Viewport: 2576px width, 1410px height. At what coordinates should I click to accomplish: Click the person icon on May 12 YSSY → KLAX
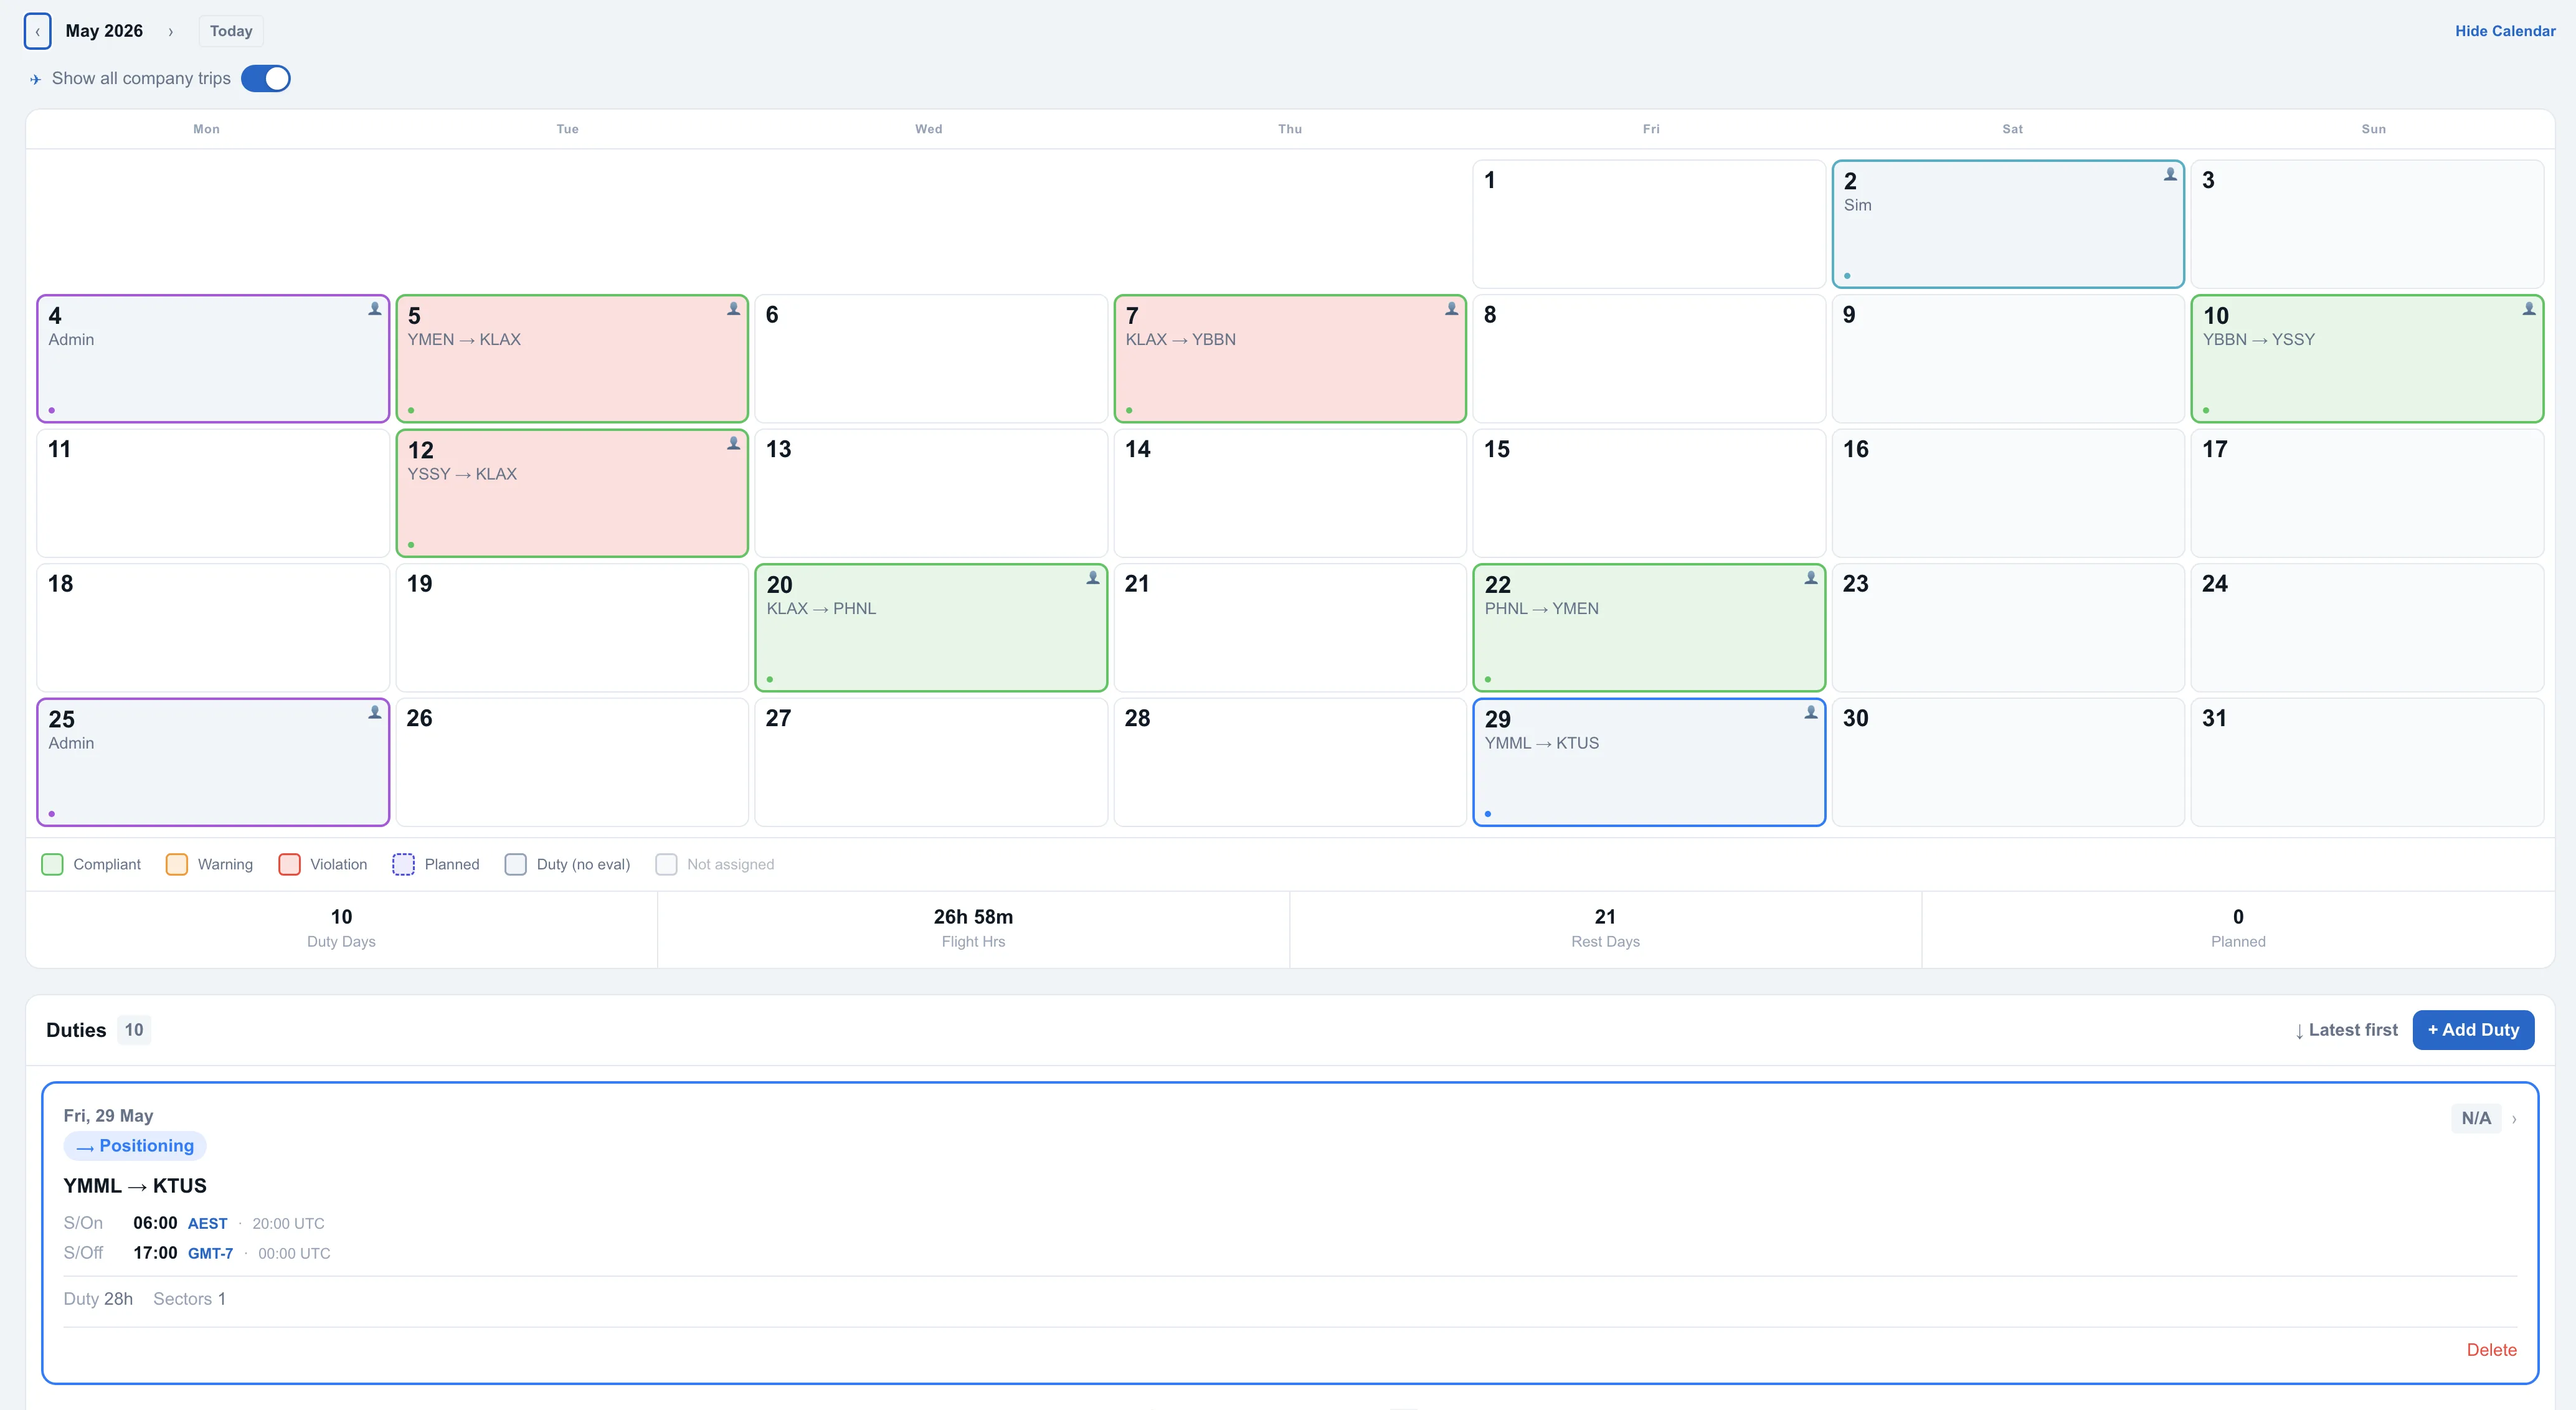733,443
